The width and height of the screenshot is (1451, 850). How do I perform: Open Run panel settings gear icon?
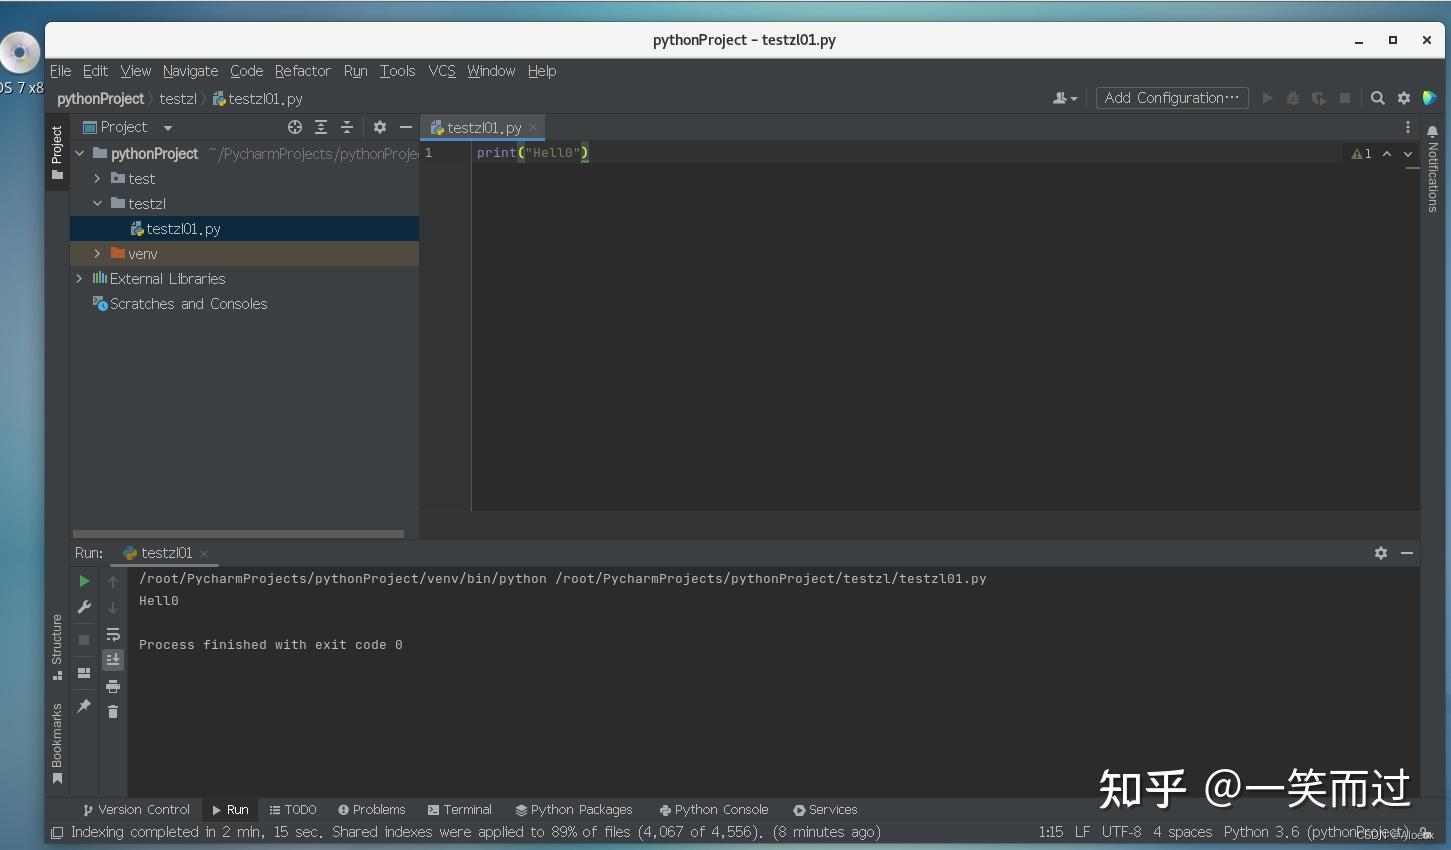pyautogui.click(x=1381, y=552)
